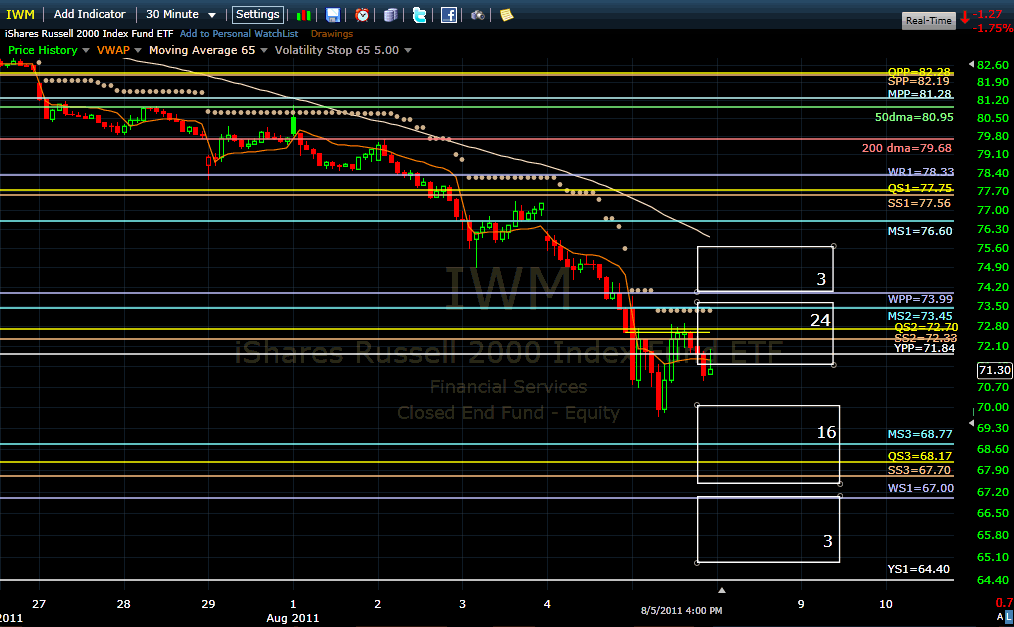The image size is (1014, 627).
Task: Click the date 29 on the time axis
Action: point(208,604)
